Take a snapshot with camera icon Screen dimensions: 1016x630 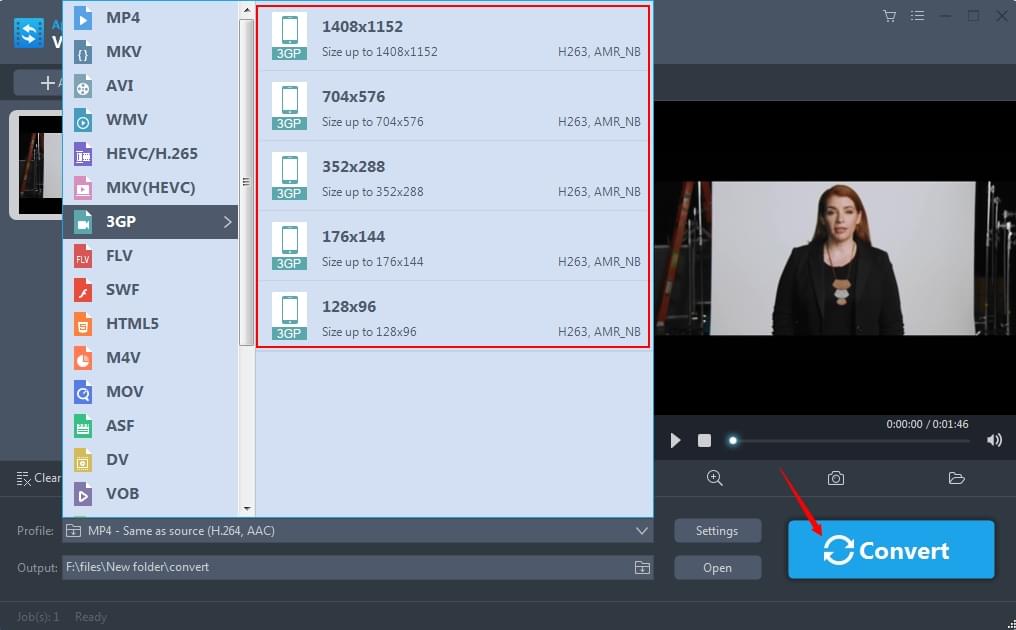835,478
